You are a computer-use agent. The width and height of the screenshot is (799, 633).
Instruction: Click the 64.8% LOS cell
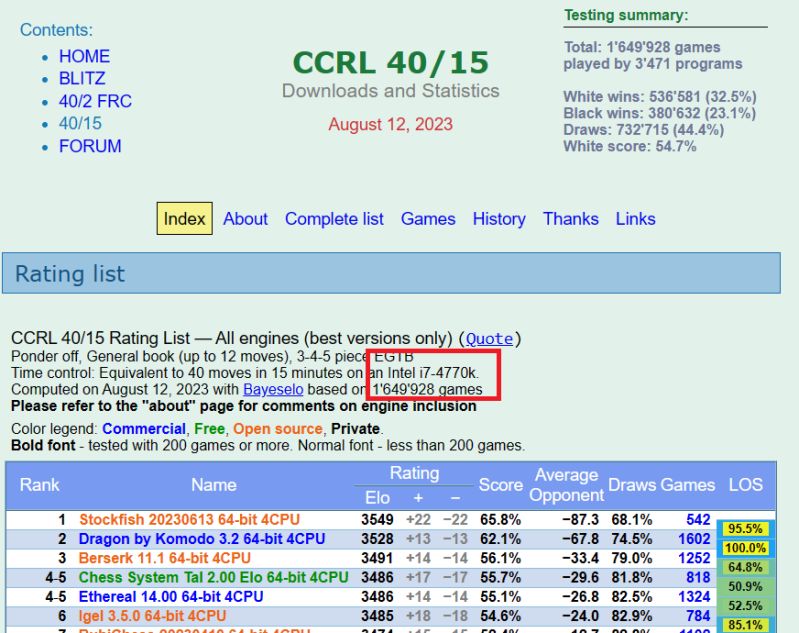[745, 567]
